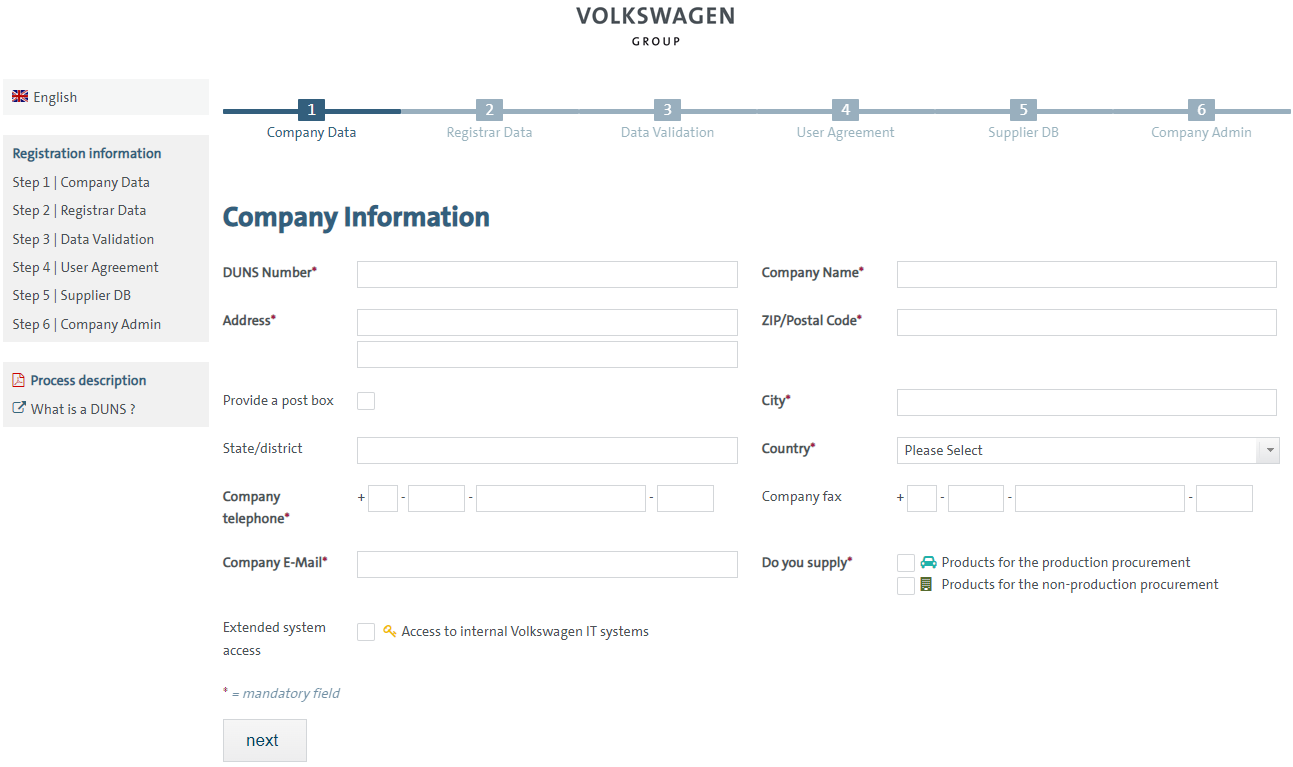Check Products for the production procurement
The width and height of the screenshot is (1293, 767).
906,563
